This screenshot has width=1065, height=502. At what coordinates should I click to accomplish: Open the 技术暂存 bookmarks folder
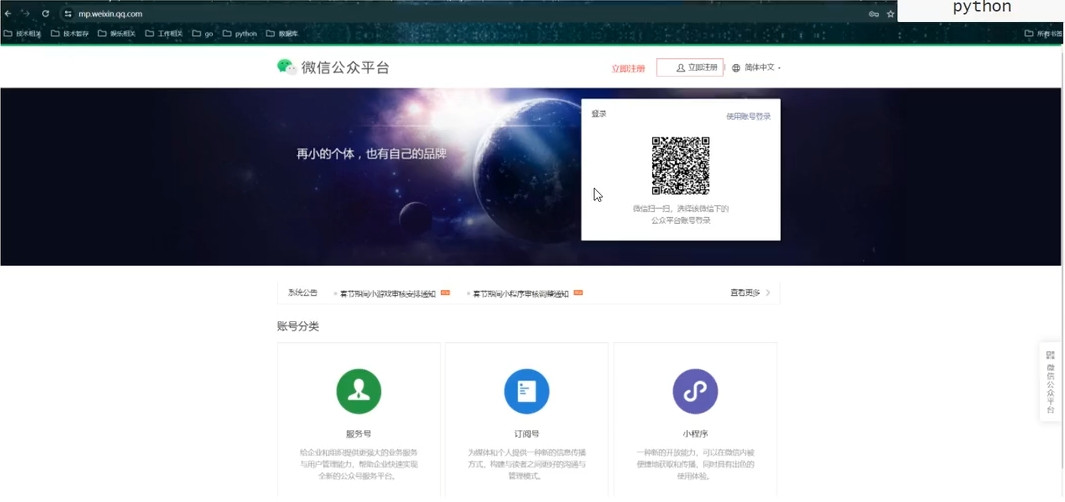pyautogui.click(x=70, y=33)
